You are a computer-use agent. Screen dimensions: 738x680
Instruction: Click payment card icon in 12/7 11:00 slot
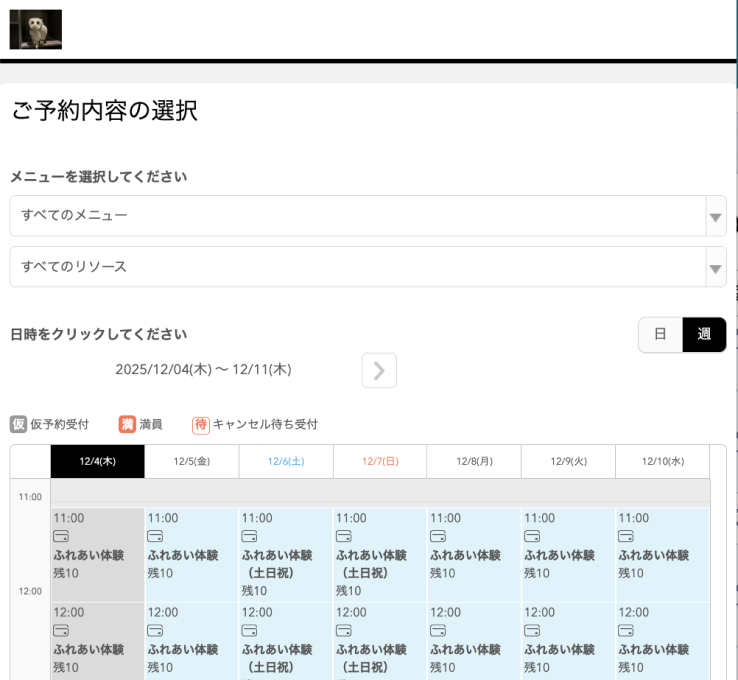(x=344, y=536)
